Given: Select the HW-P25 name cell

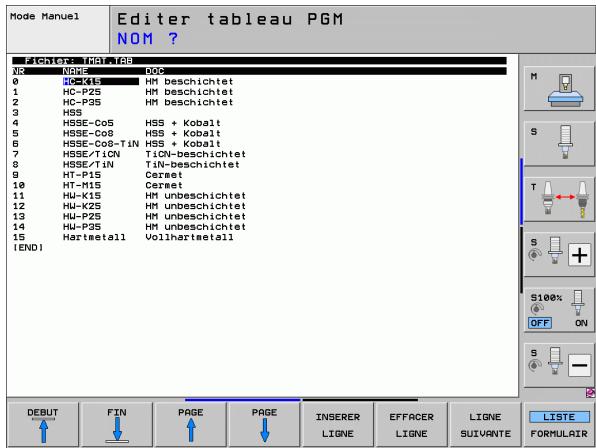Looking at the screenshot, I should pos(82,216).
